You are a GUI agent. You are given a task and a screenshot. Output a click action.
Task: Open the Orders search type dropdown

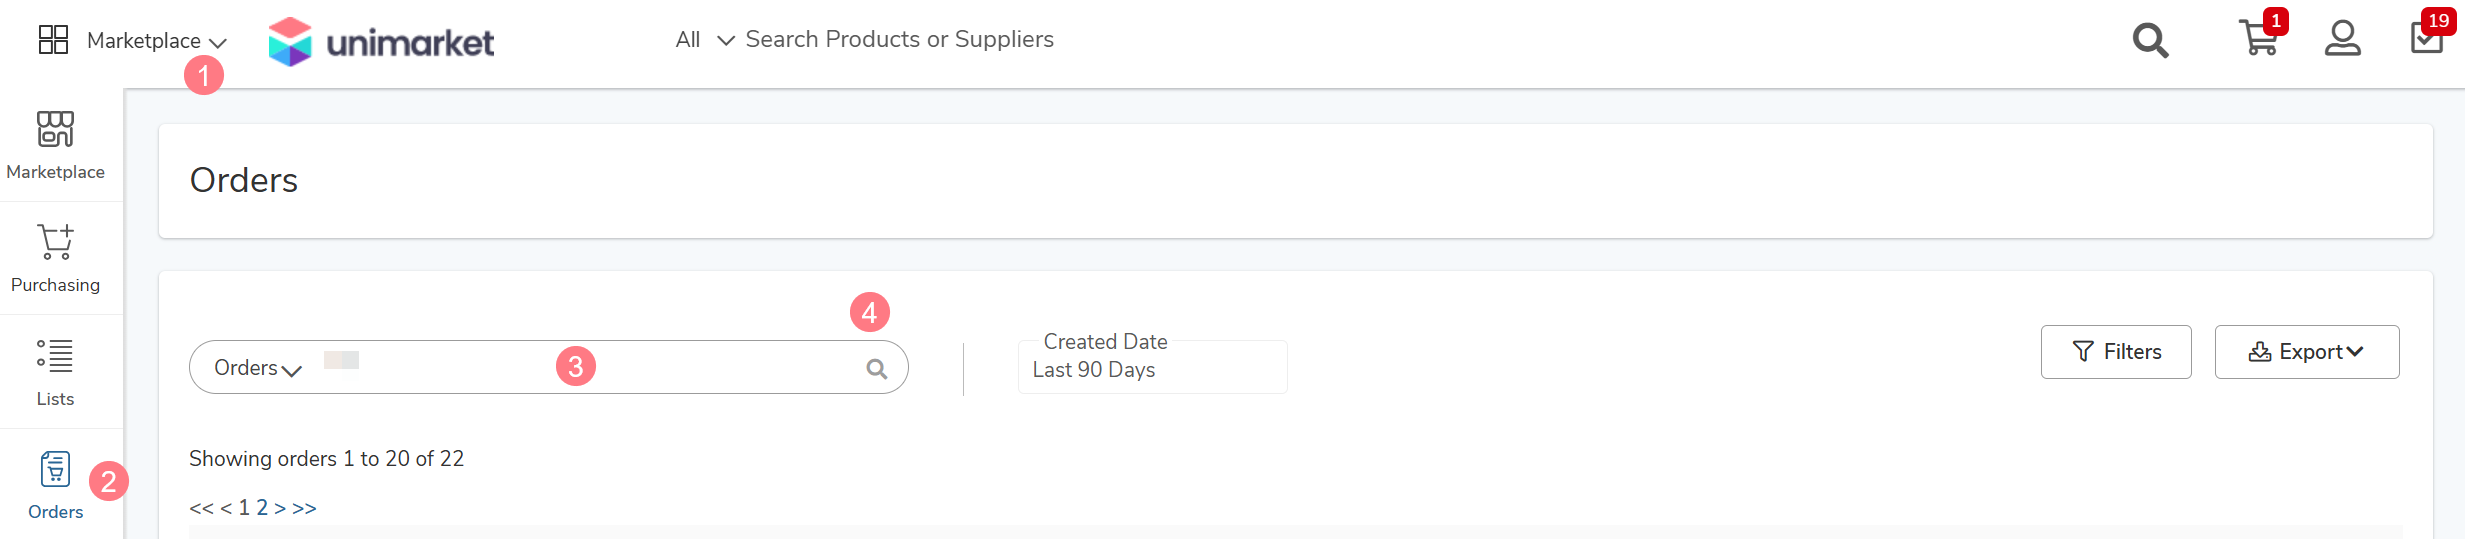coord(258,368)
